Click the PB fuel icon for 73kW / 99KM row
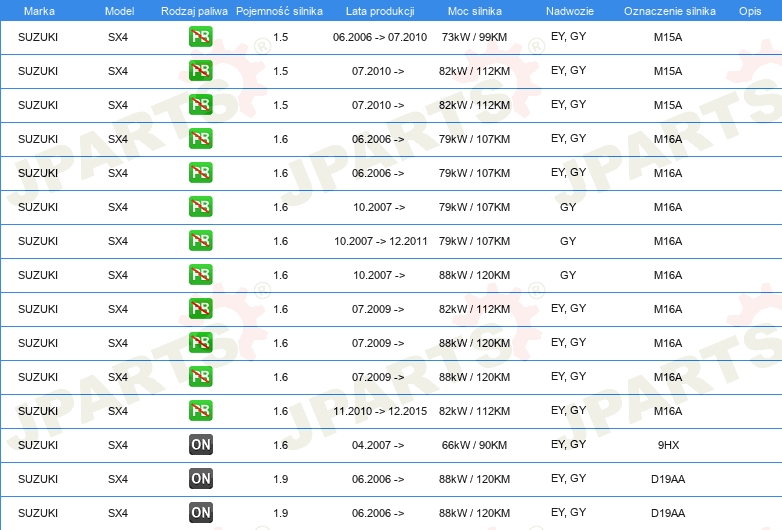The height and width of the screenshot is (530, 782). click(200, 37)
